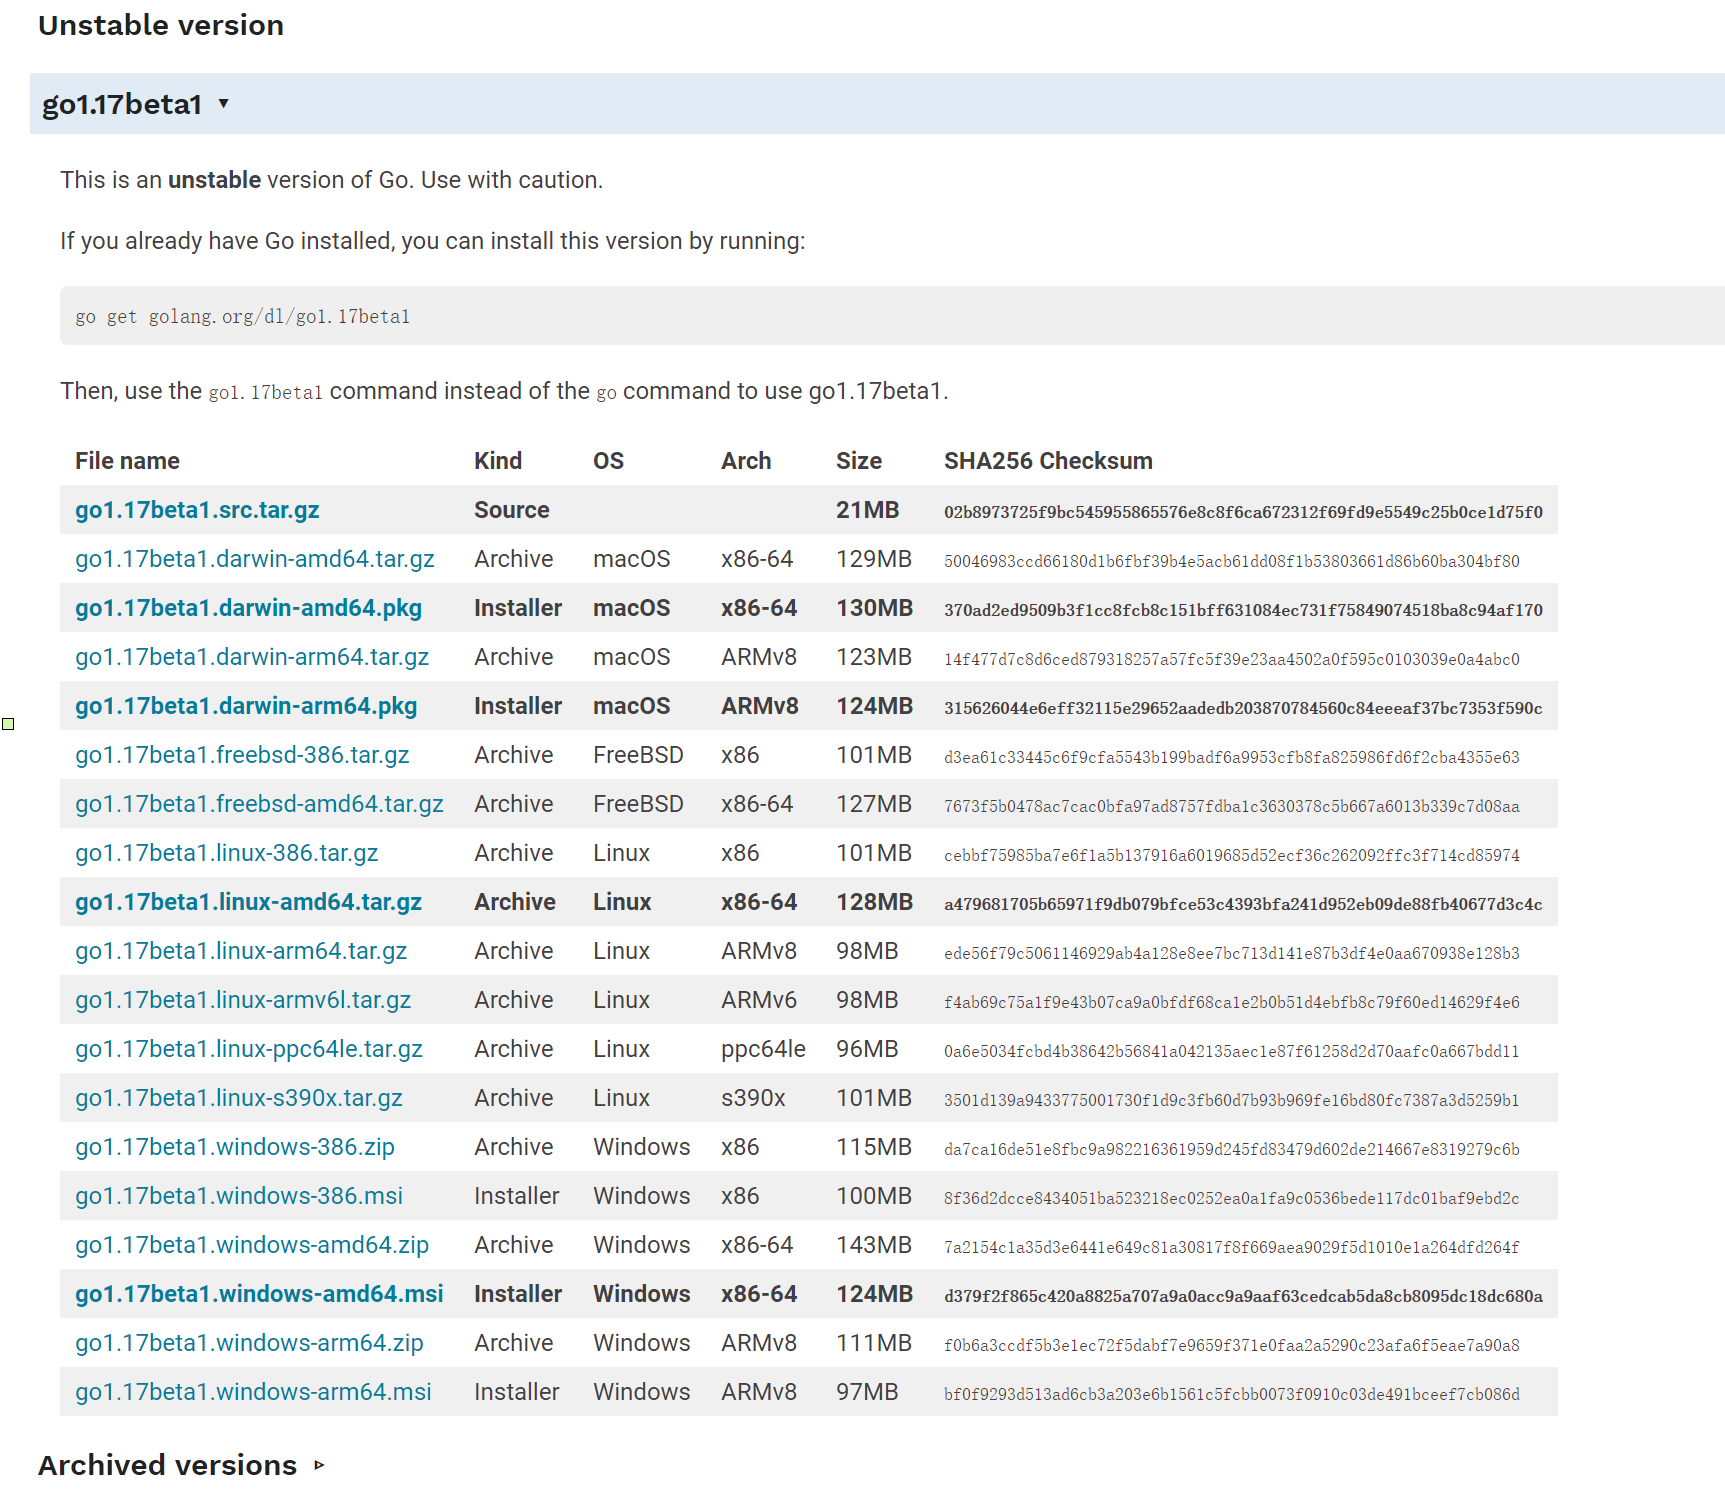The image size is (1725, 1500).
Task: Download go1.17beta1.freebsd-amd64.tar.gz archive
Action: 259,804
